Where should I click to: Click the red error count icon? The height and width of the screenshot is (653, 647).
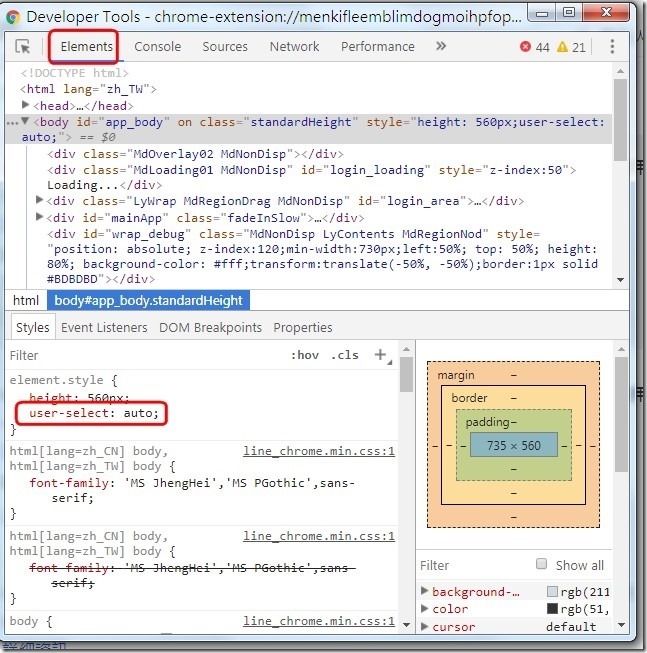click(525, 46)
